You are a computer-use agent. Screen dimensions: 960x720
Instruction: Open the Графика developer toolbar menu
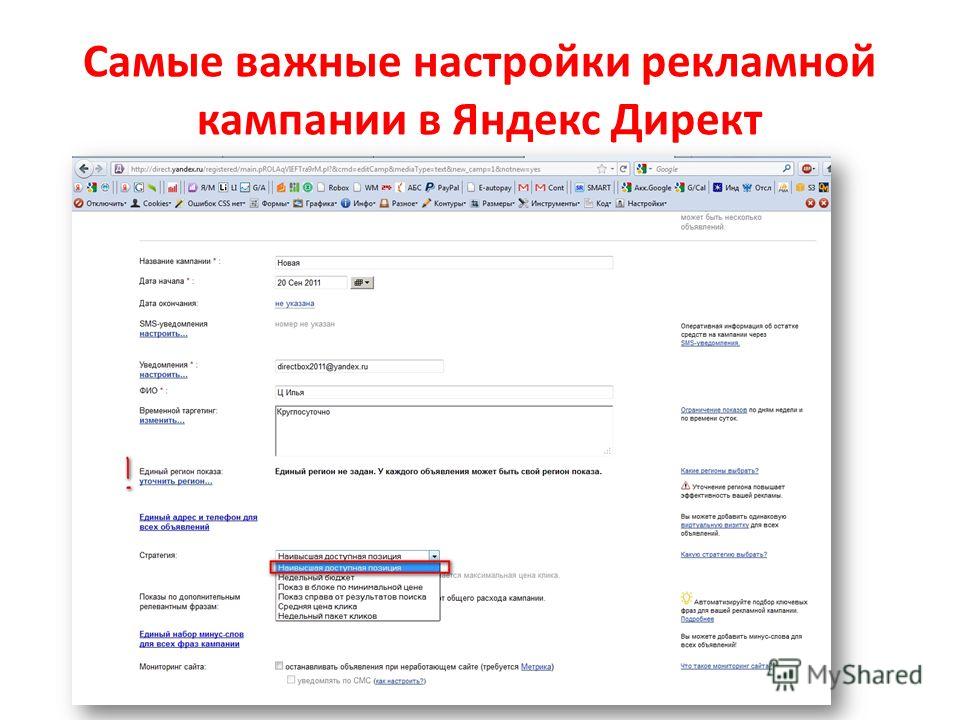coord(315,203)
